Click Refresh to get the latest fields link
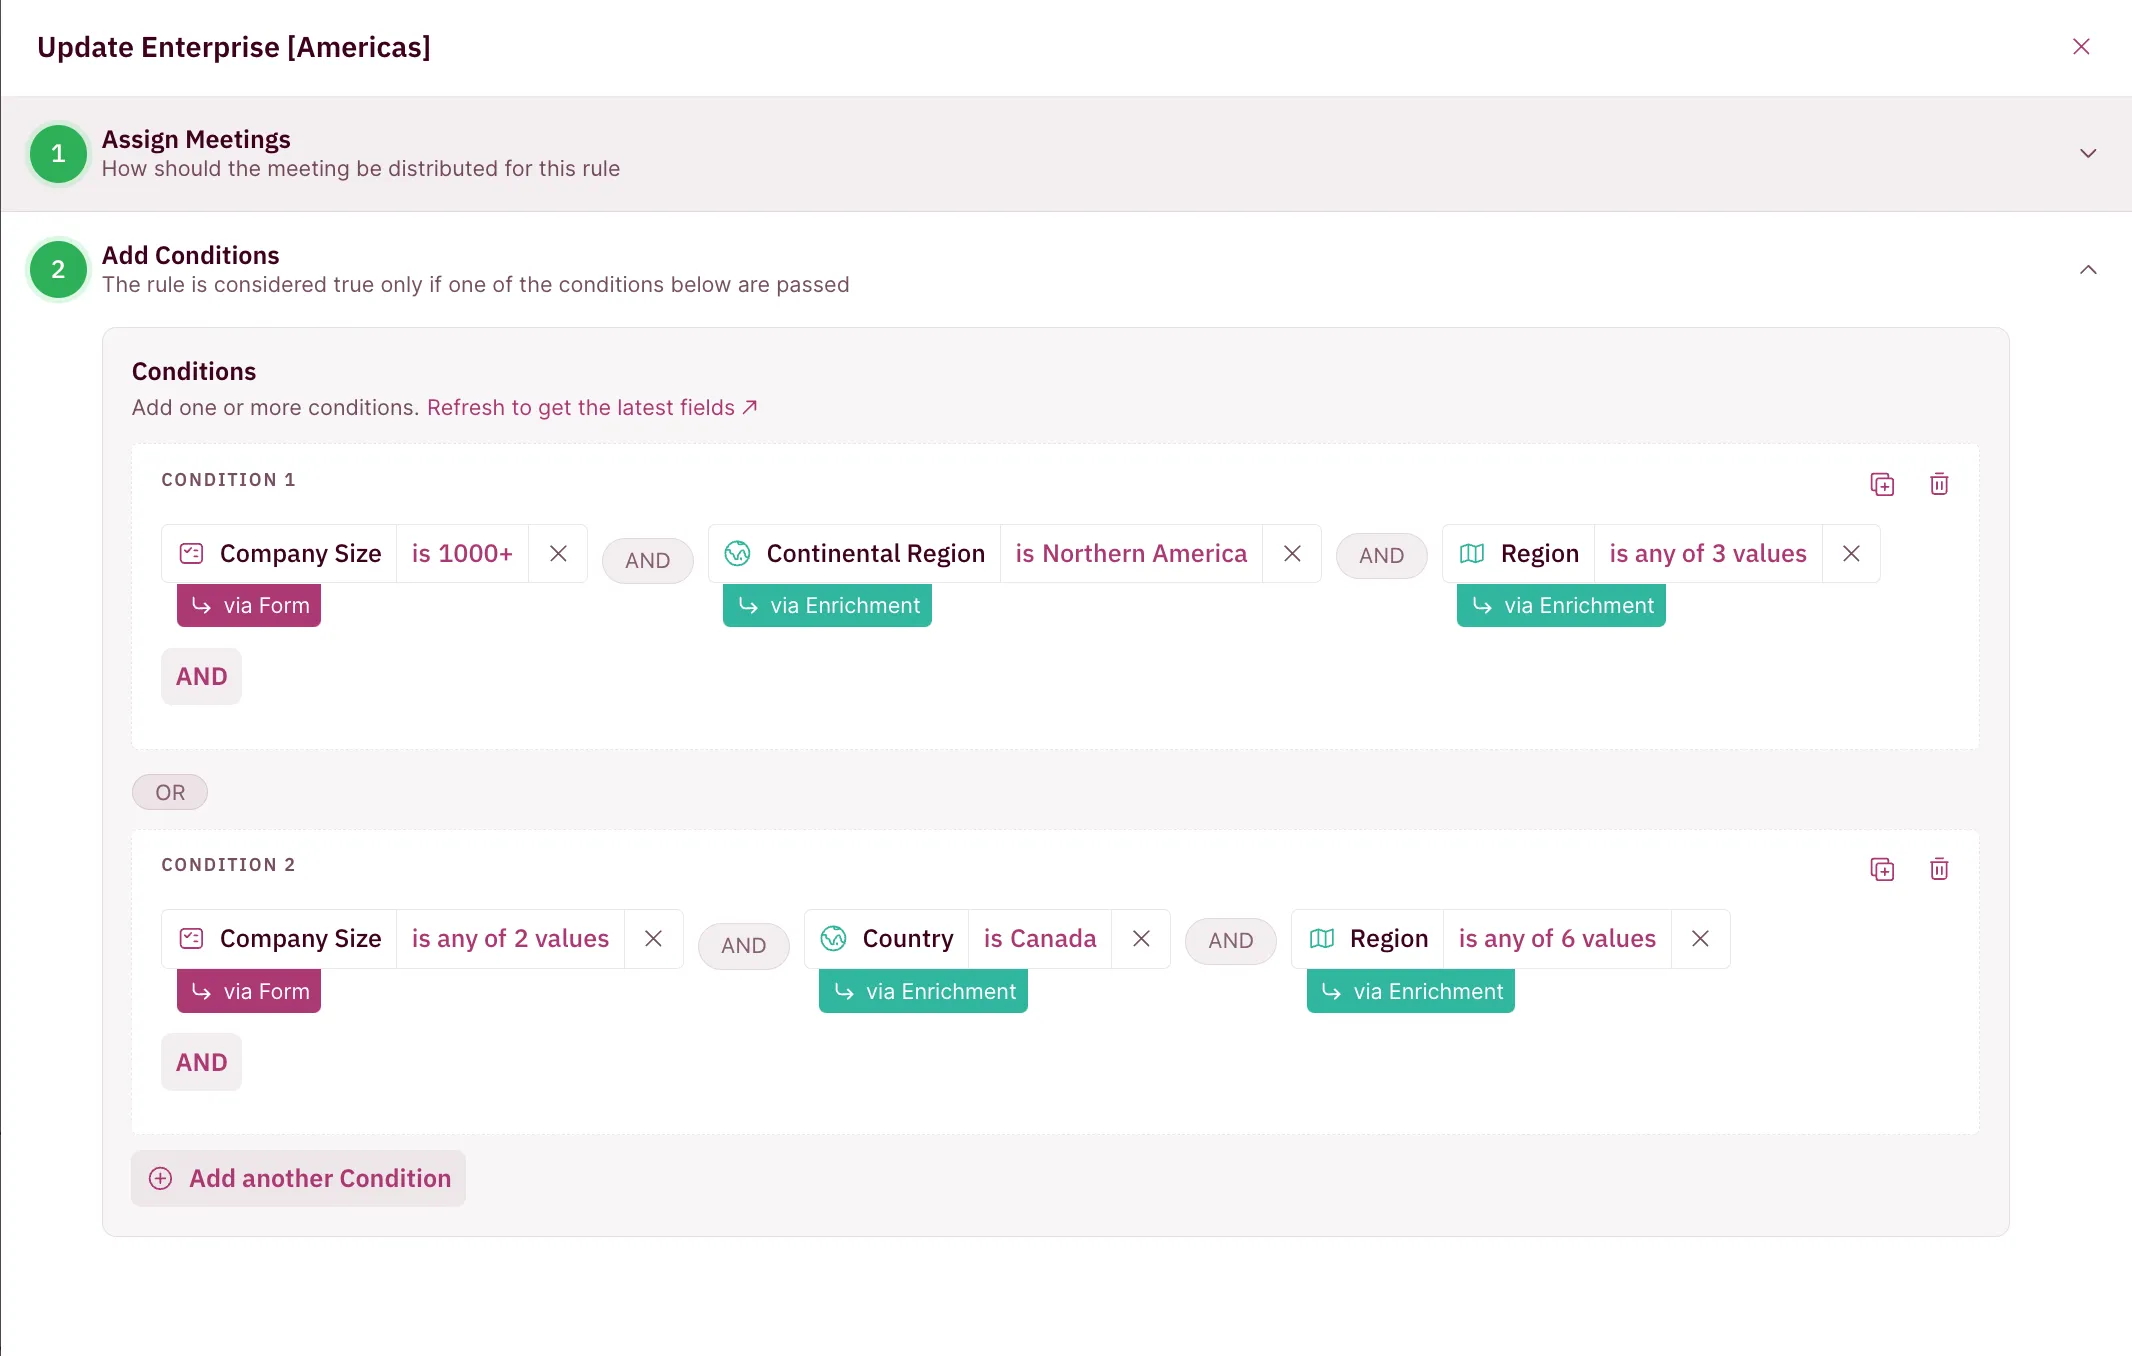 coord(592,407)
